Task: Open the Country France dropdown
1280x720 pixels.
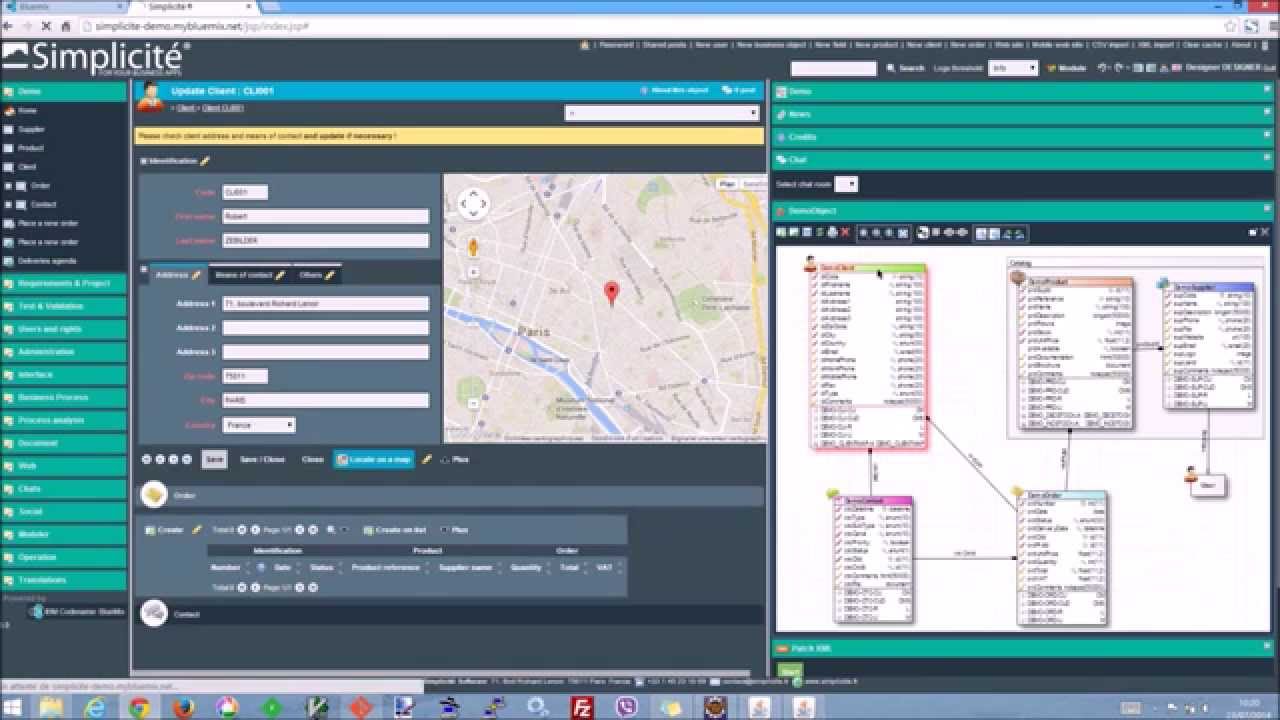Action: click(259, 425)
